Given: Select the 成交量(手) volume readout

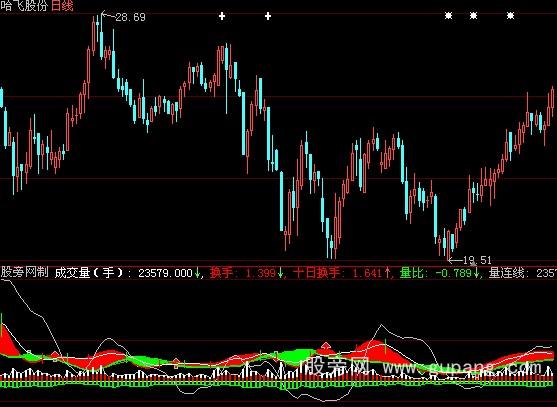Looking at the screenshot, I should 124,273.
